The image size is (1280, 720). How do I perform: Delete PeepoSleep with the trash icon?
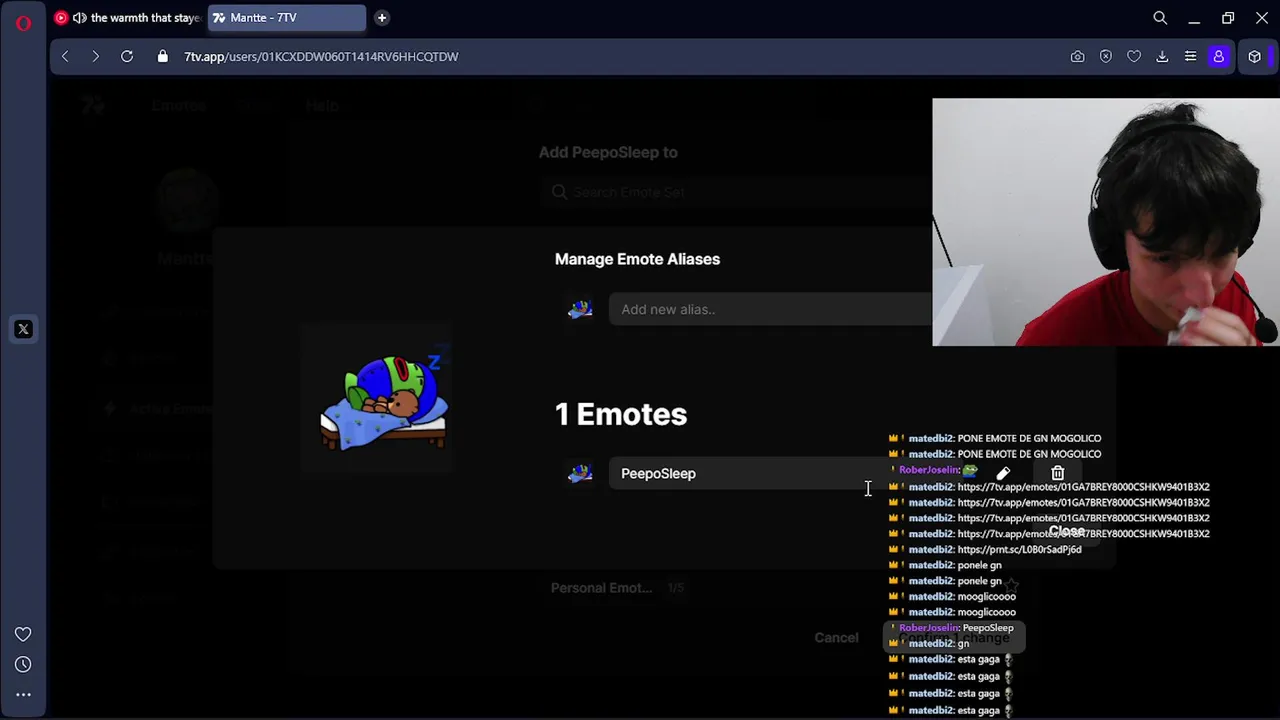[x=1058, y=473]
